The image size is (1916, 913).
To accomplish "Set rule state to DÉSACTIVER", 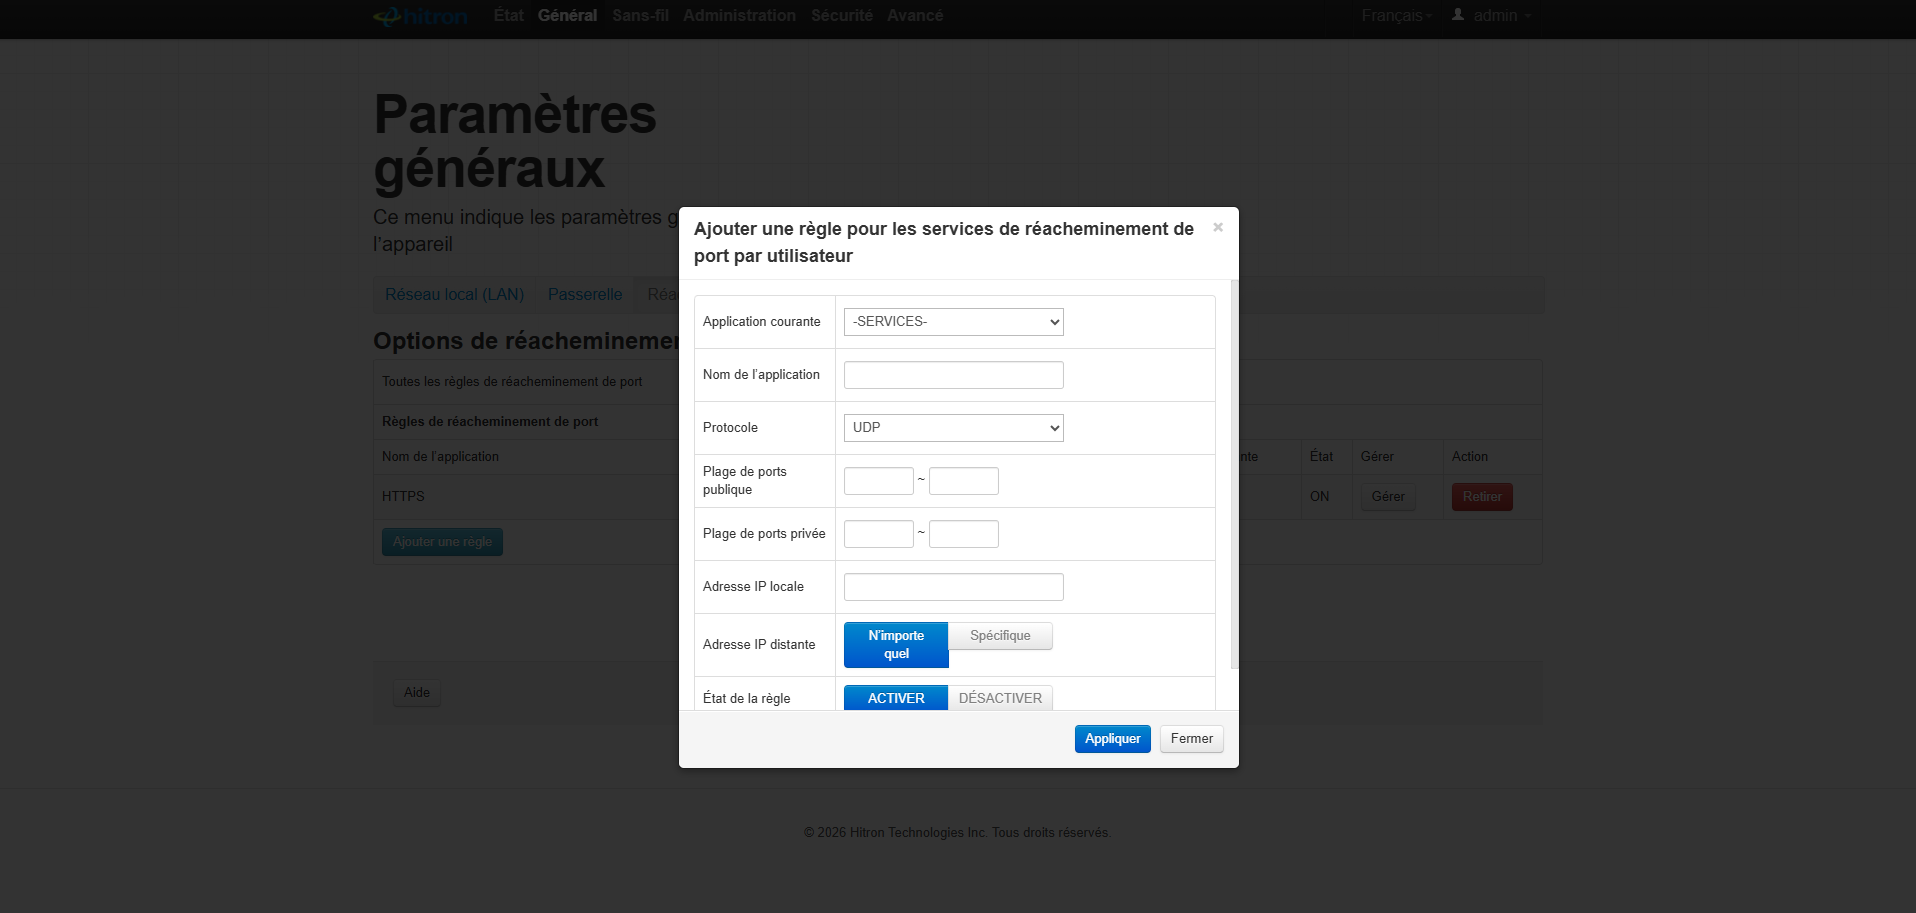I will (1000, 698).
